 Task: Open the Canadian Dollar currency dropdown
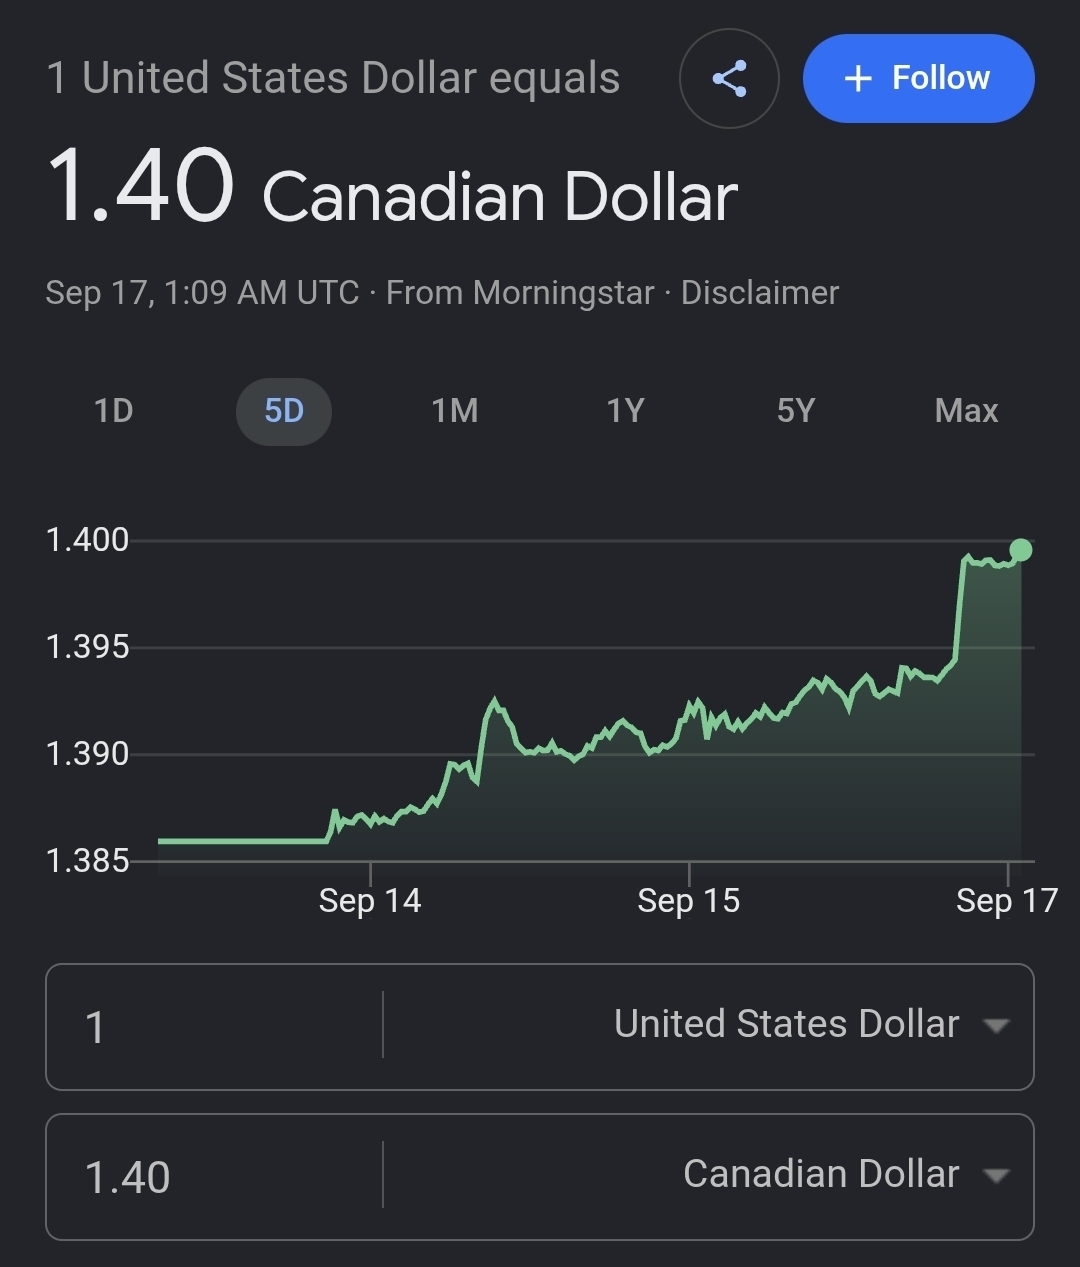pos(709,1175)
